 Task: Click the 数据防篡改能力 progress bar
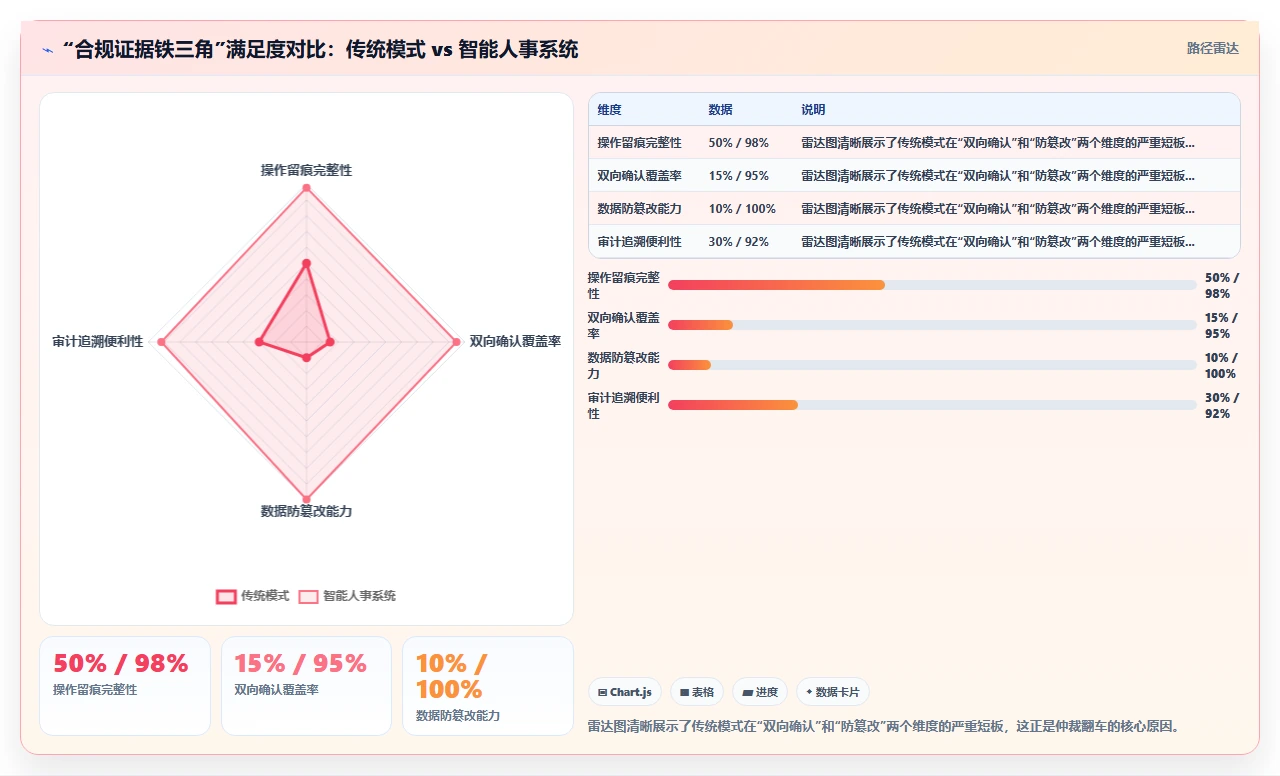(932, 365)
